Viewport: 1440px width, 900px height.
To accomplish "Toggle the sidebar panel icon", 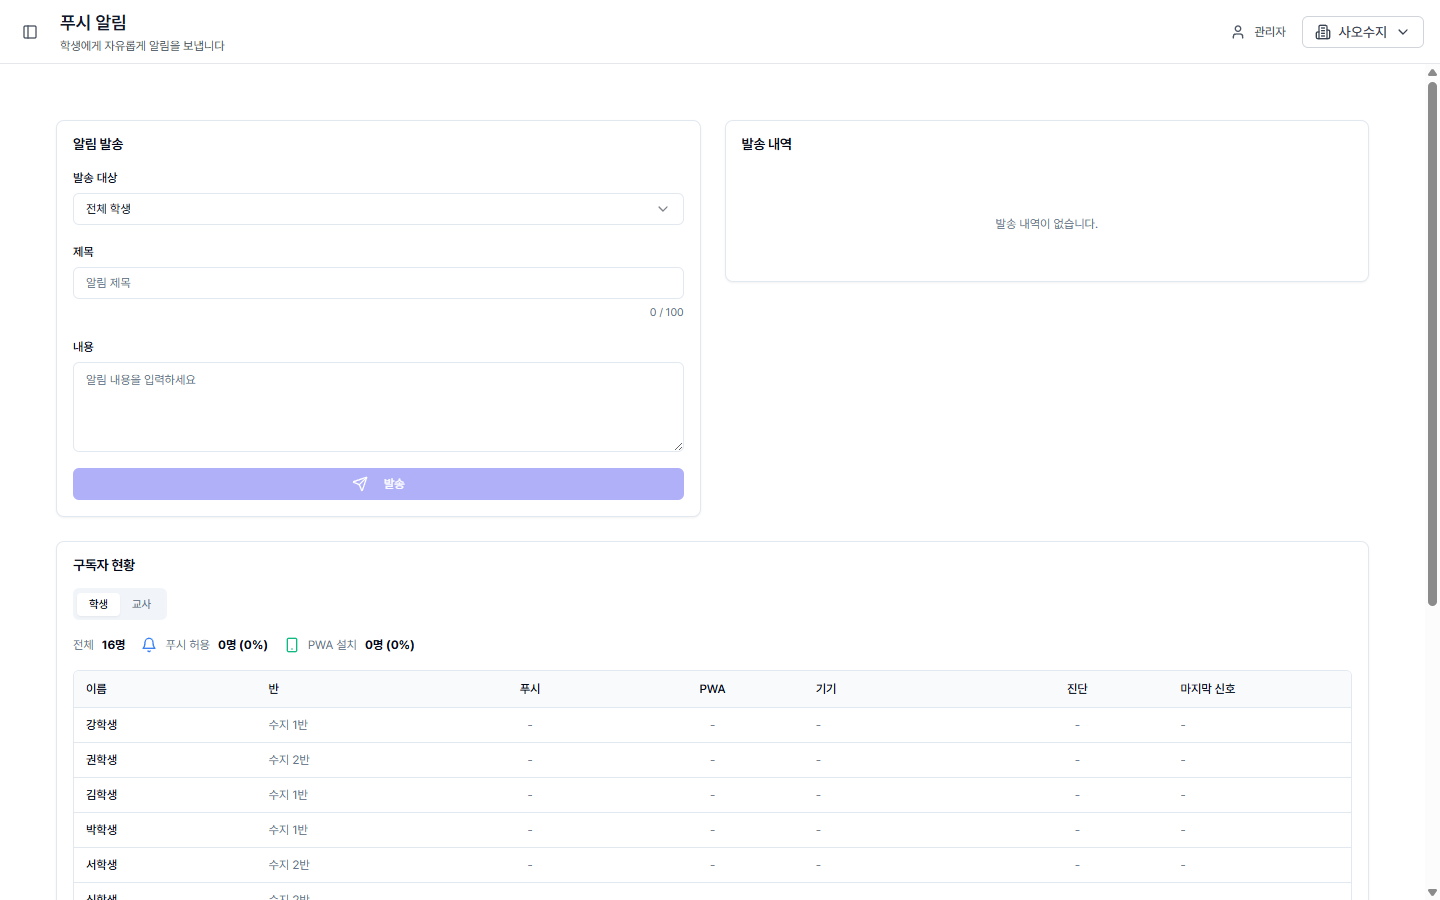I will [x=30, y=32].
